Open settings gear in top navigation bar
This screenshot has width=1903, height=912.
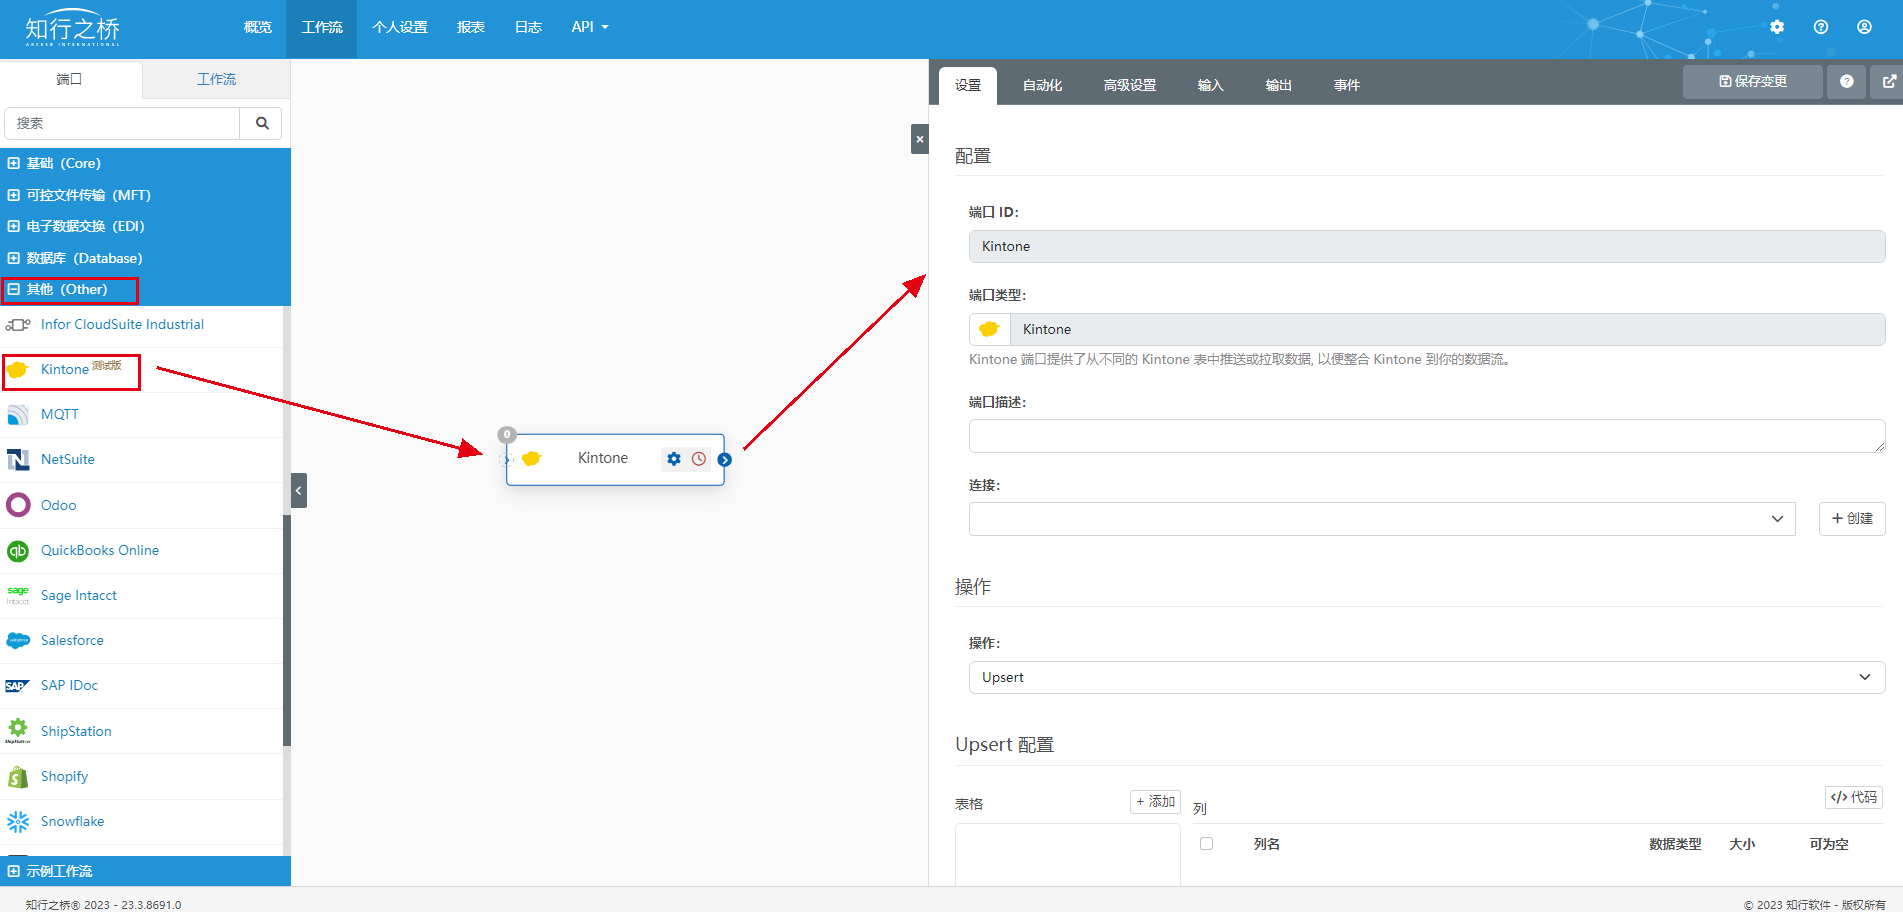(x=1777, y=27)
